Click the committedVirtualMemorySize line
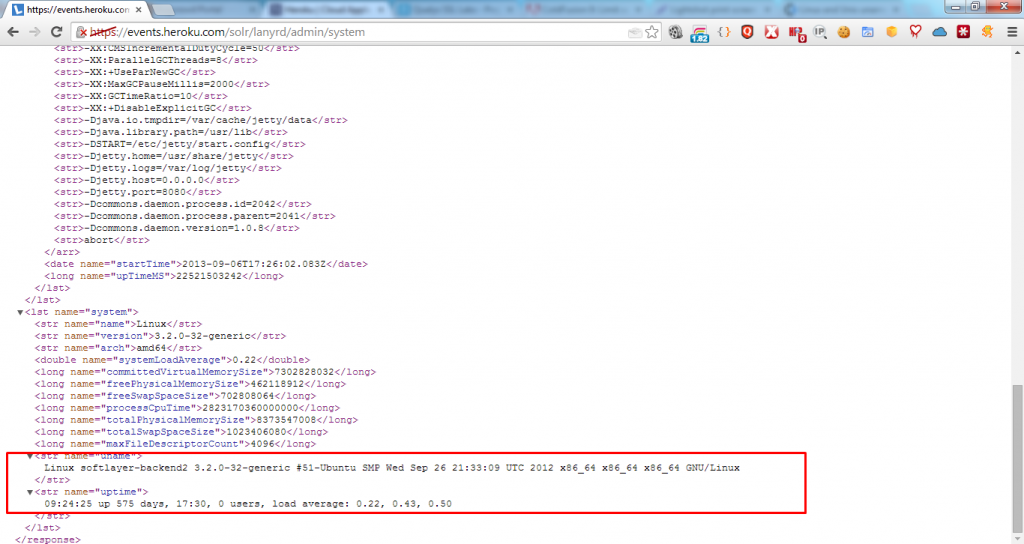This screenshot has height=544, width=1024. tap(205, 372)
